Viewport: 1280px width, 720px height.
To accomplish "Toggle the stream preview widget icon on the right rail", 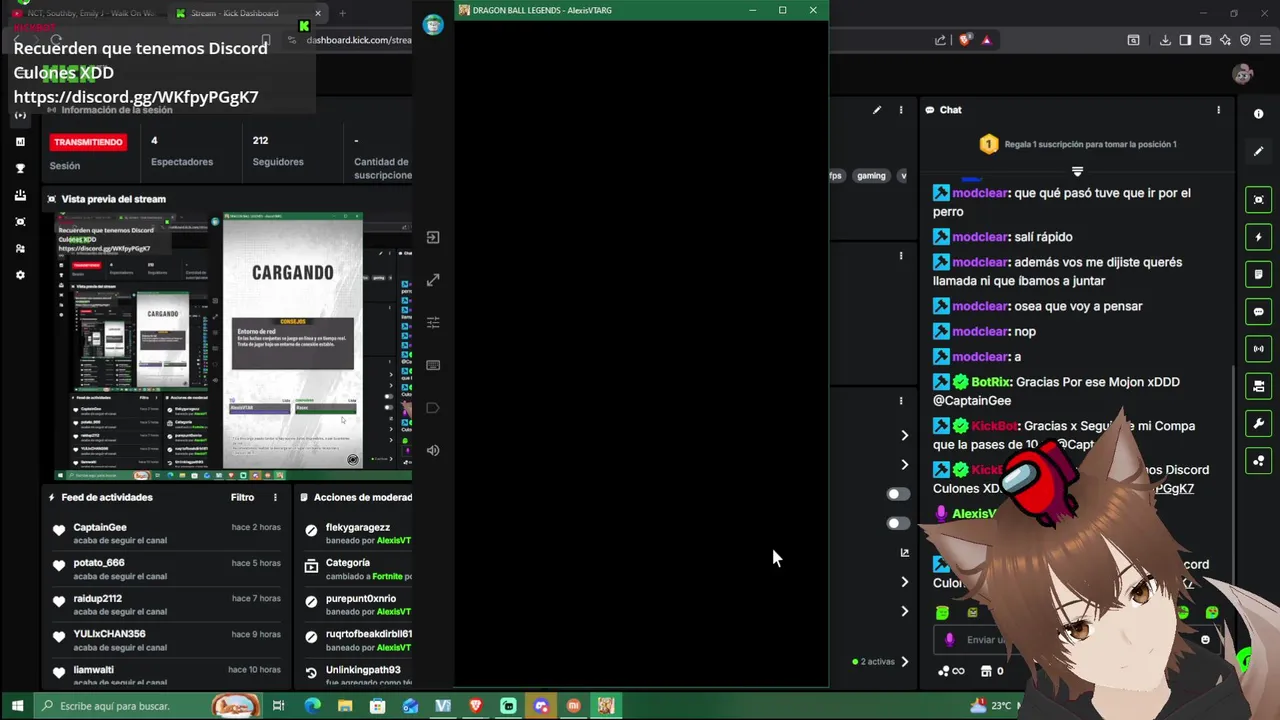I will click(x=1258, y=200).
